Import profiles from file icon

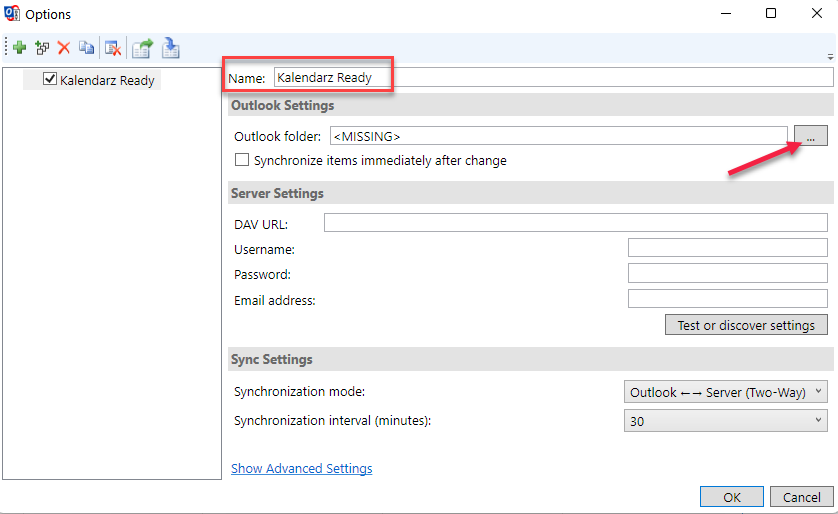pos(170,48)
